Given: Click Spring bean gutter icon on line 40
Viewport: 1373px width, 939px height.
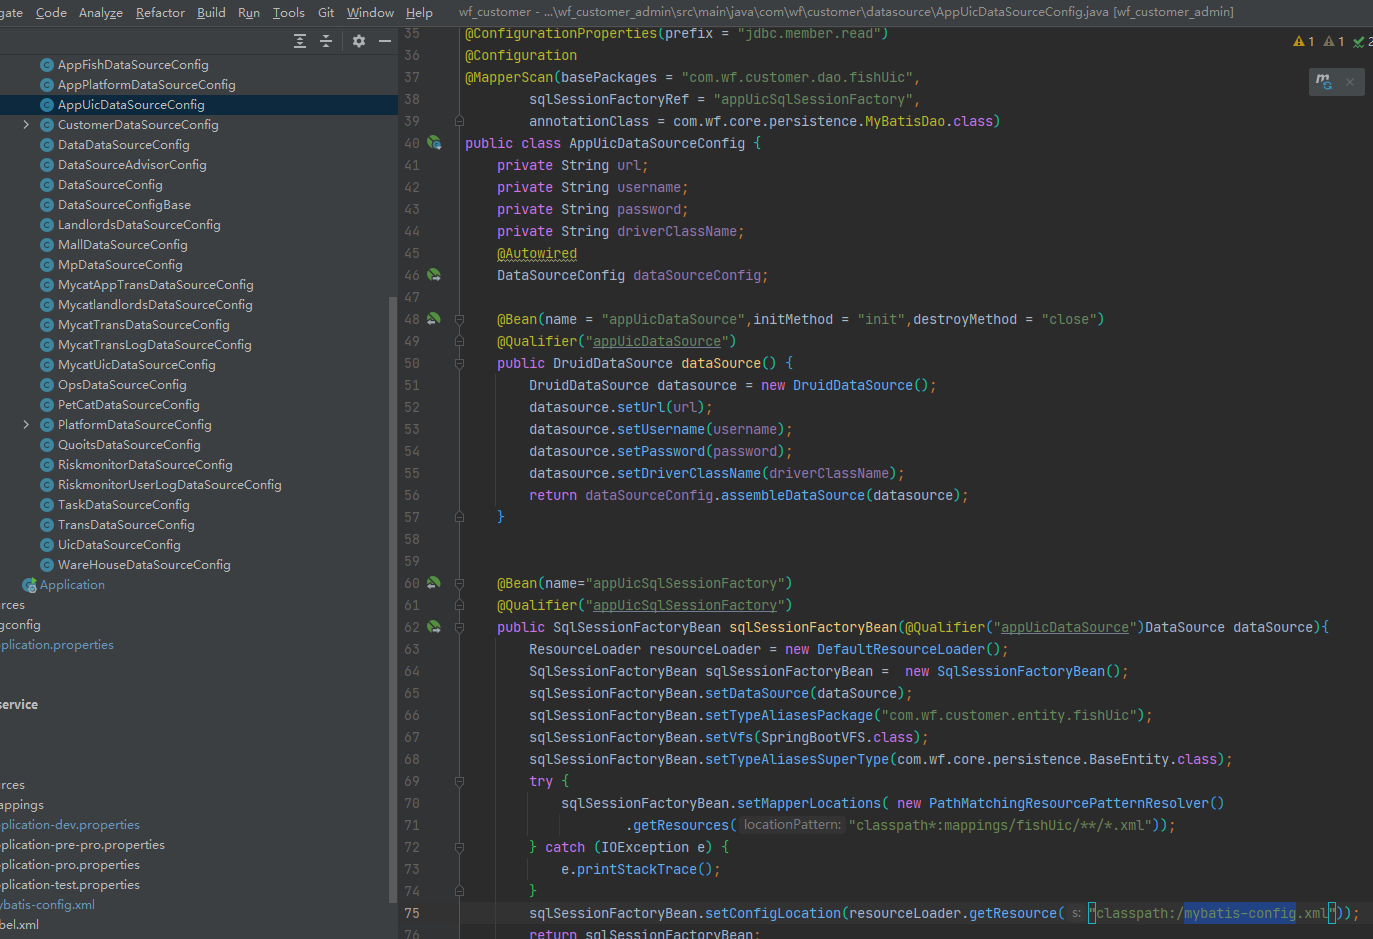Looking at the screenshot, I should [434, 143].
